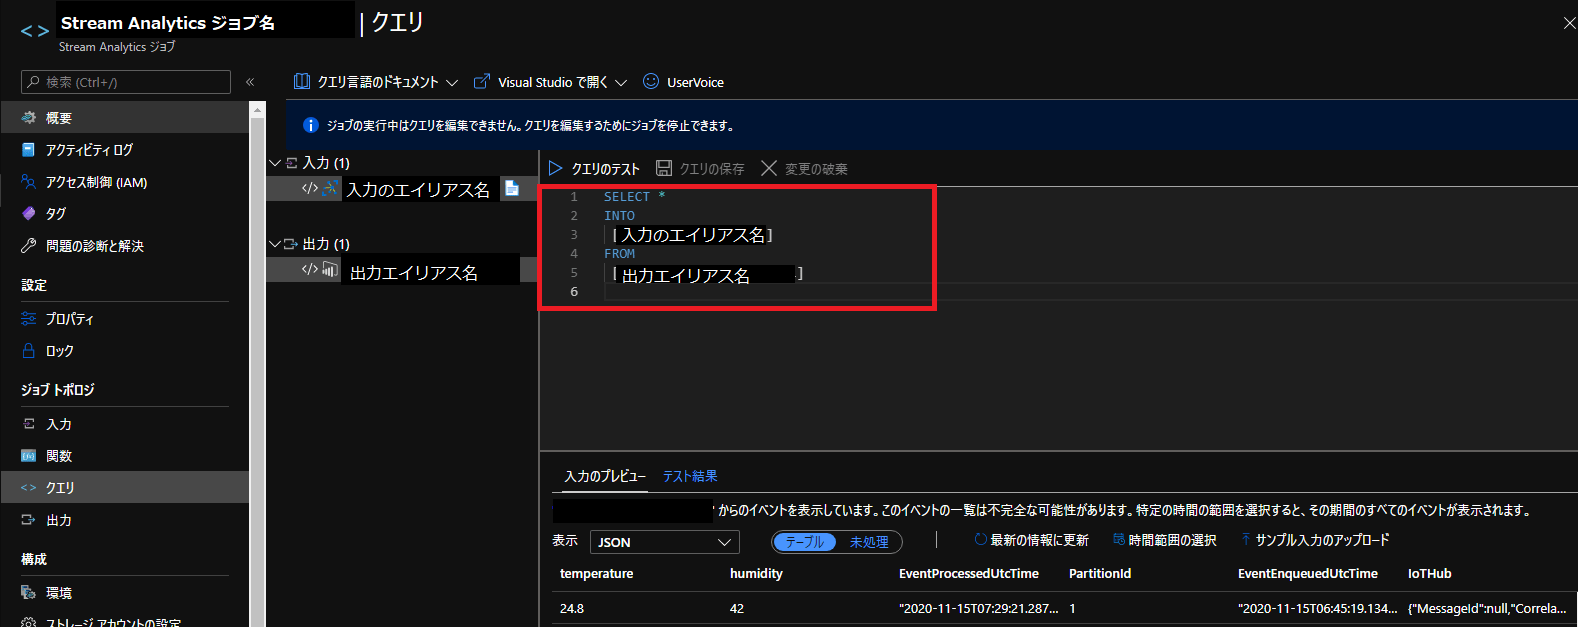1578x627 pixels.
Task: Click the temperature value 24.8
Action: pos(572,608)
